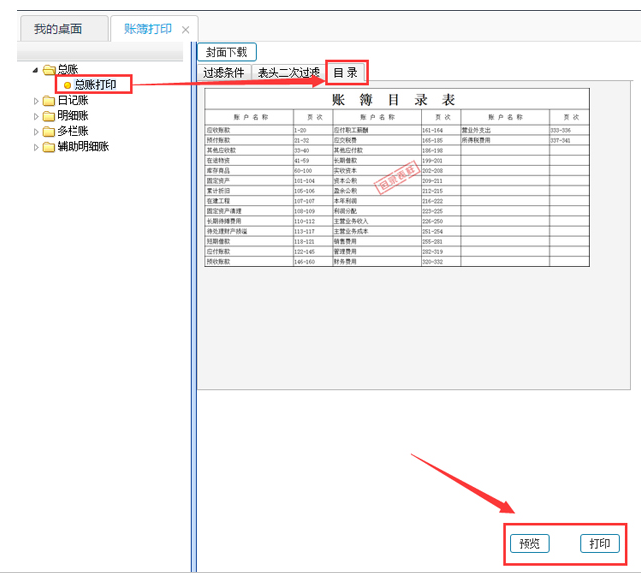This screenshot has width=641, height=573.
Task: Click the 在建工程 cell
Action: pyautogui.click(x=249, y=201)
